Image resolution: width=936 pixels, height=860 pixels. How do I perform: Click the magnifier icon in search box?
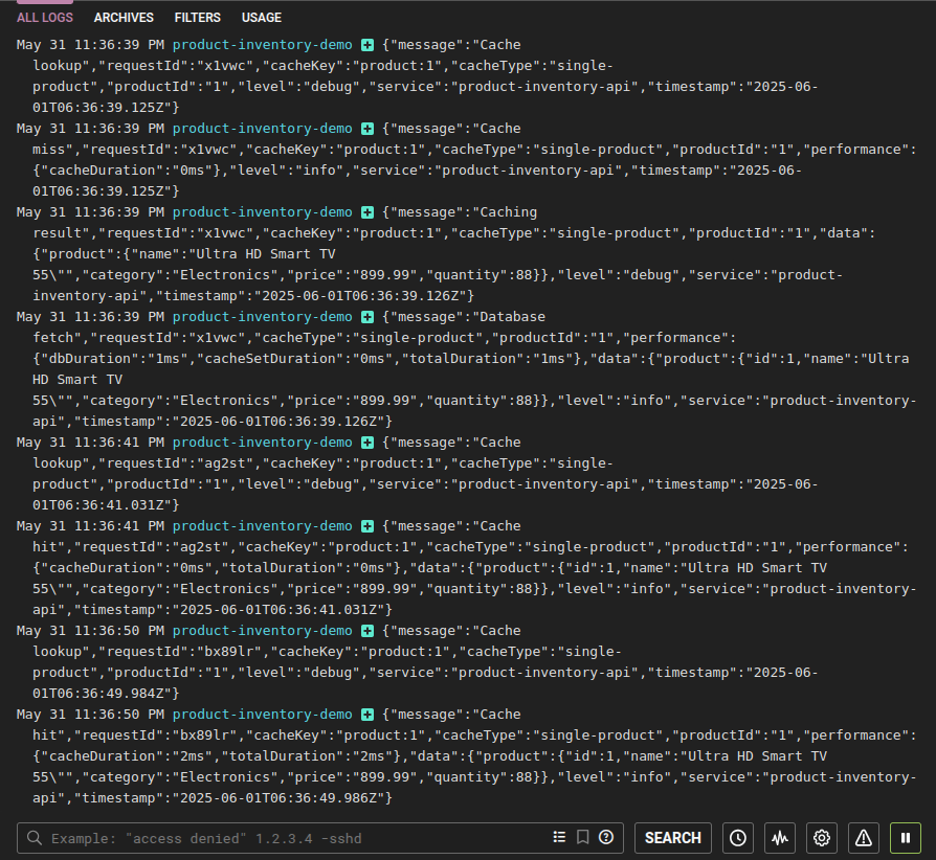point(35,838)
